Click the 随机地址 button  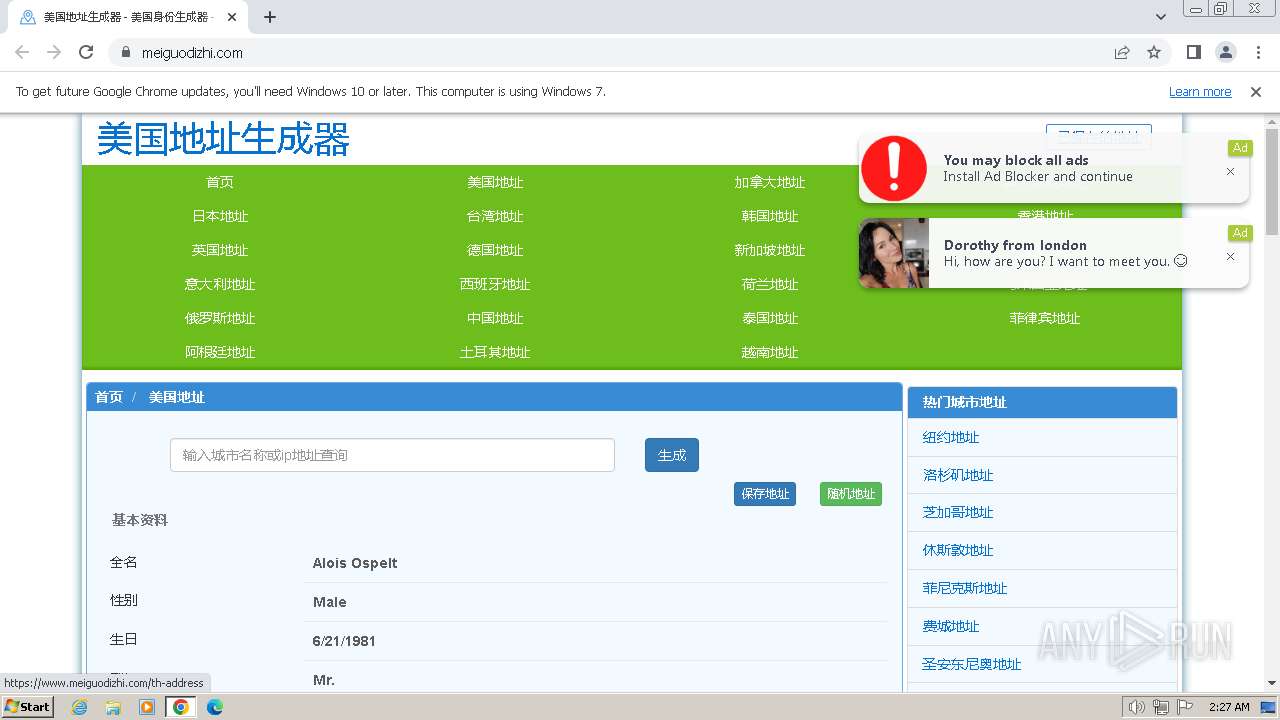click(x=851, y=494)
